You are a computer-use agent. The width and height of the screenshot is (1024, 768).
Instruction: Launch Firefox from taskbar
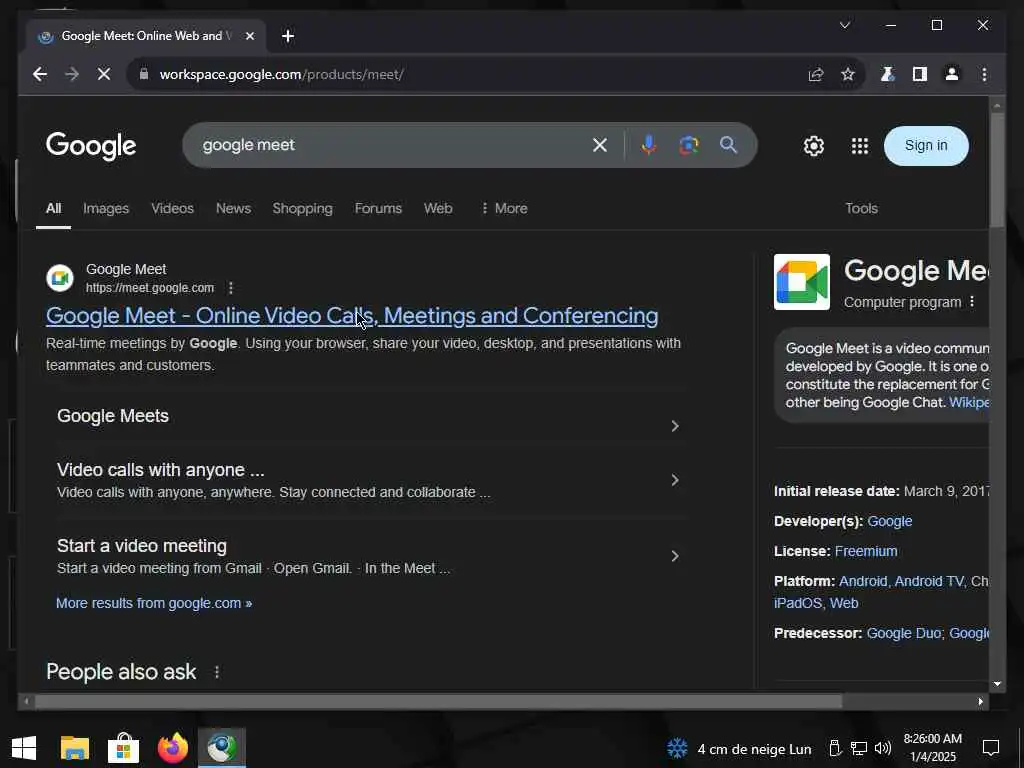172,748
